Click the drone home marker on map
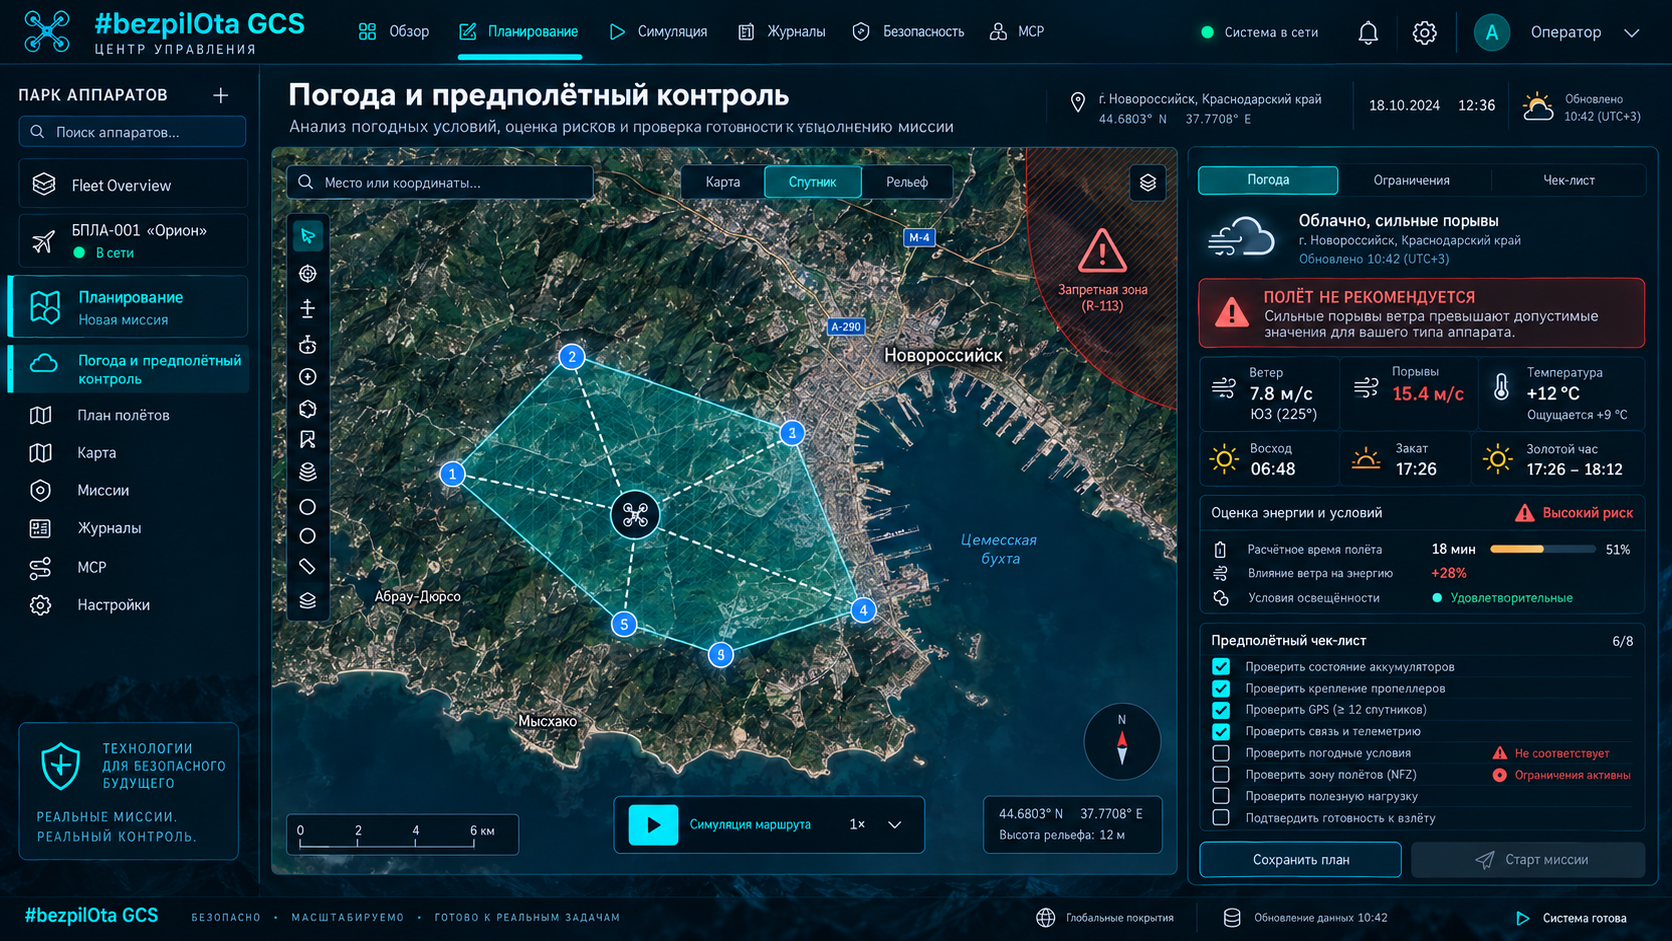 coord(635,515)
